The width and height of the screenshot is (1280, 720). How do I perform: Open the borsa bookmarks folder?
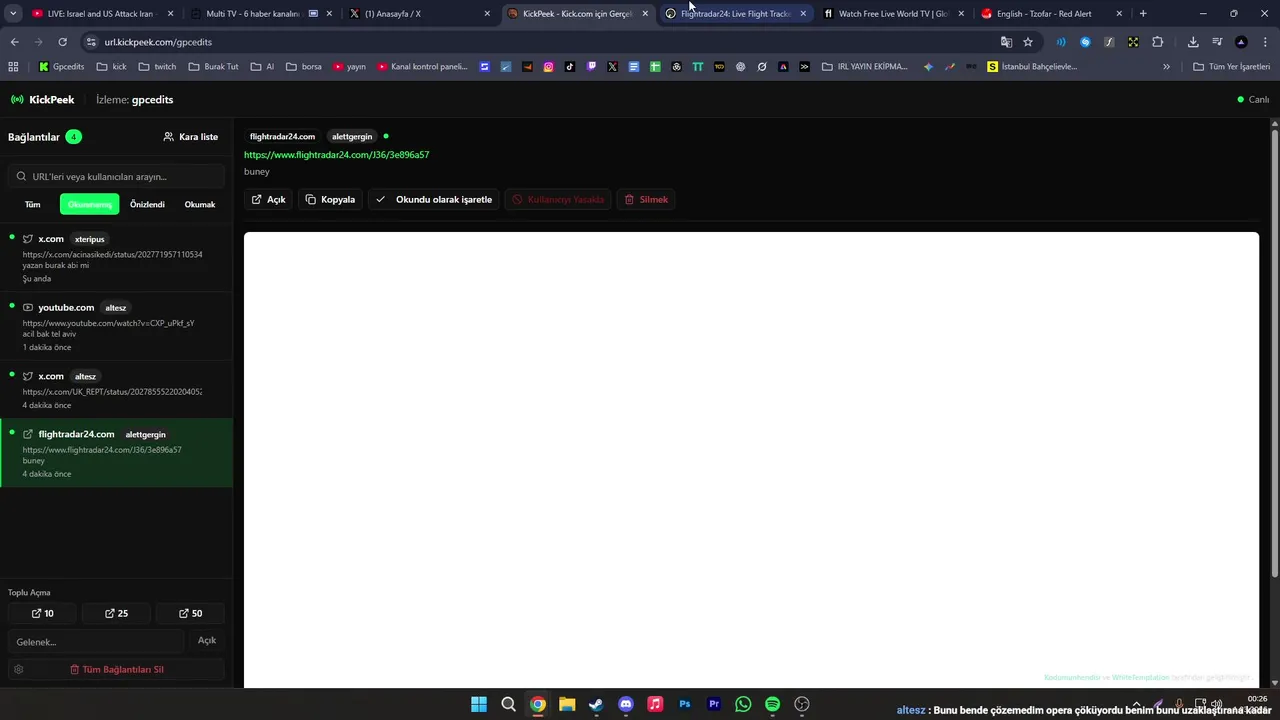point(304,67)
